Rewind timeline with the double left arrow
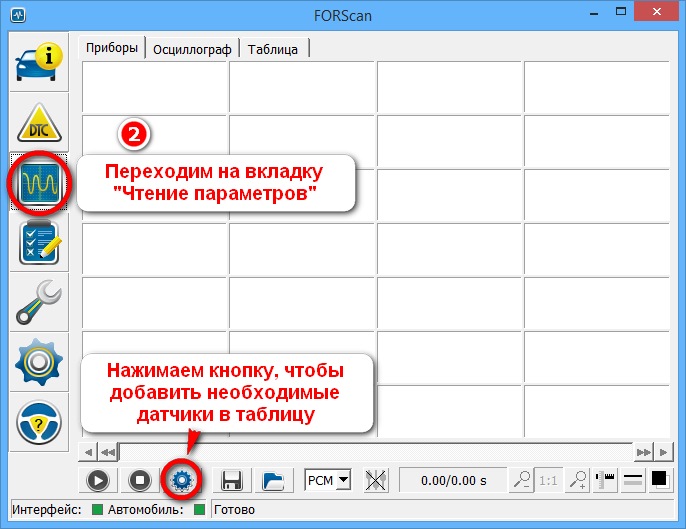Image resolution: width=686 pixels, height=529 pixels. [x=108, y=452]
